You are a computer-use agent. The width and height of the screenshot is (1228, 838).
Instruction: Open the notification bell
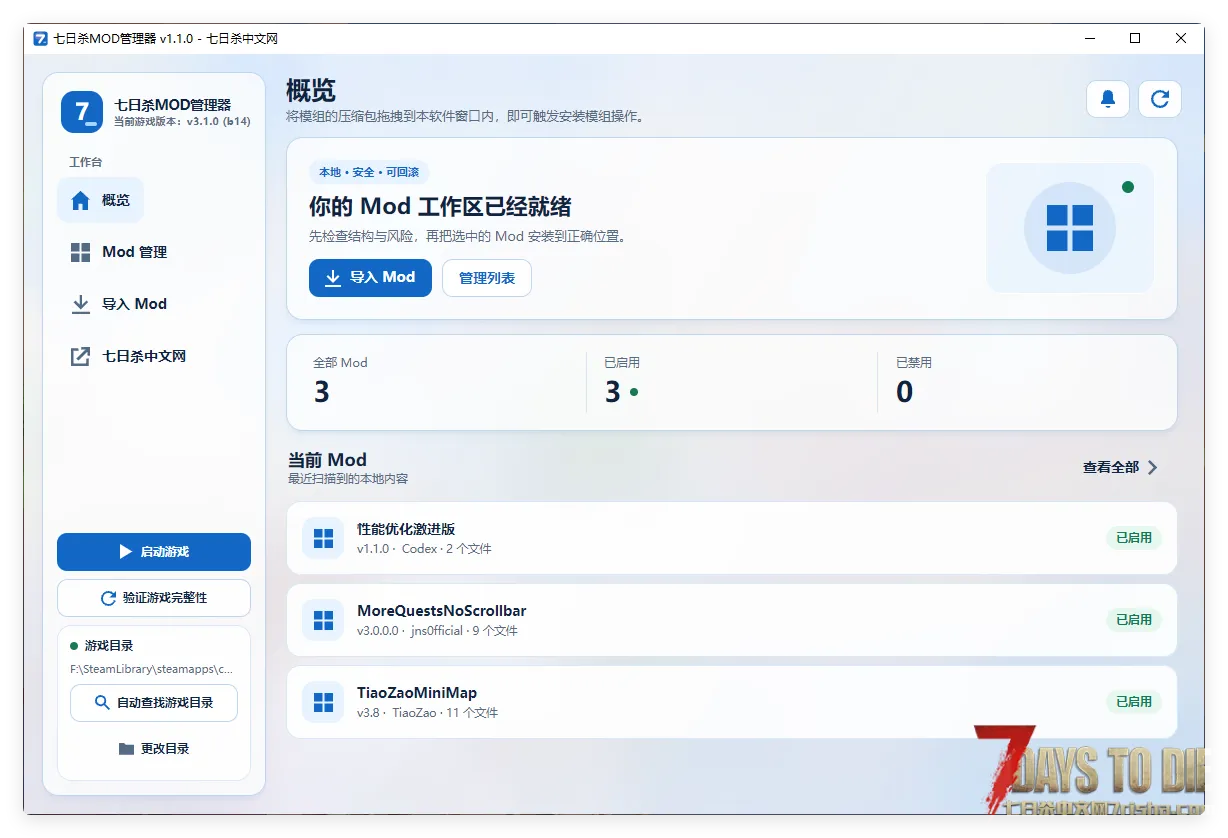pyautogui.click(x=1108, y=99)
